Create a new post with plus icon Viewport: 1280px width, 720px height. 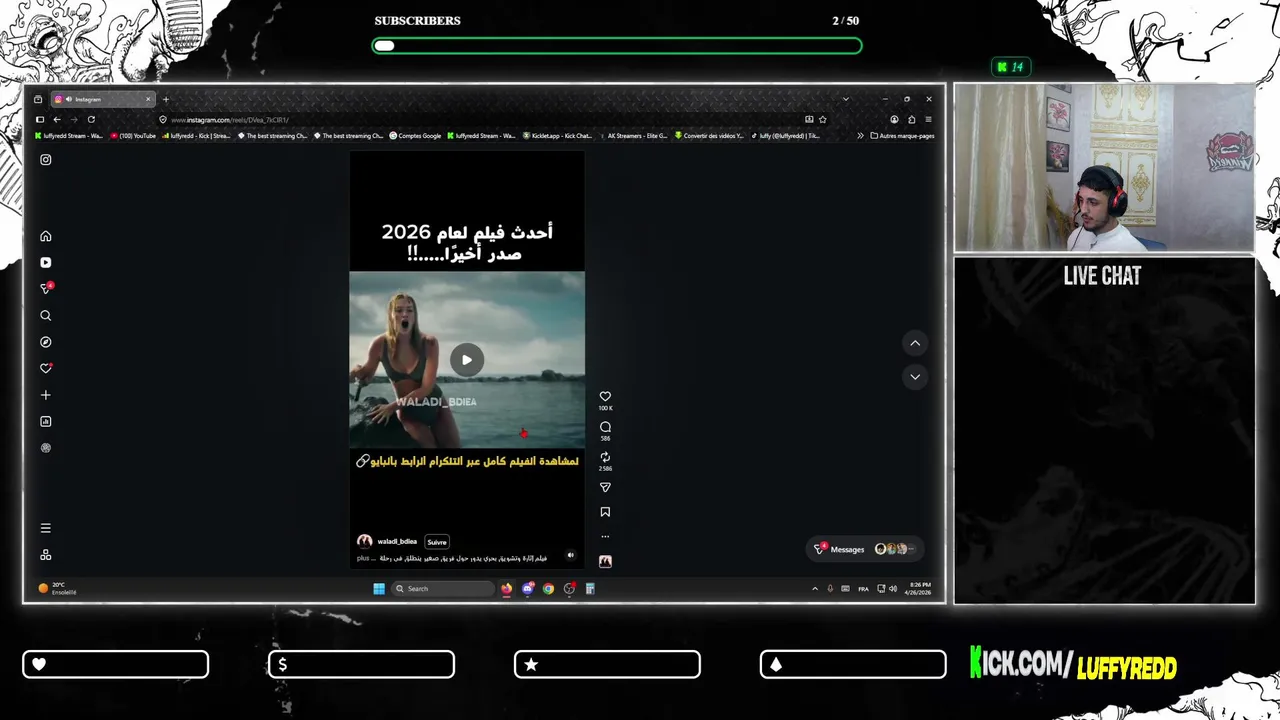(45, 395)
